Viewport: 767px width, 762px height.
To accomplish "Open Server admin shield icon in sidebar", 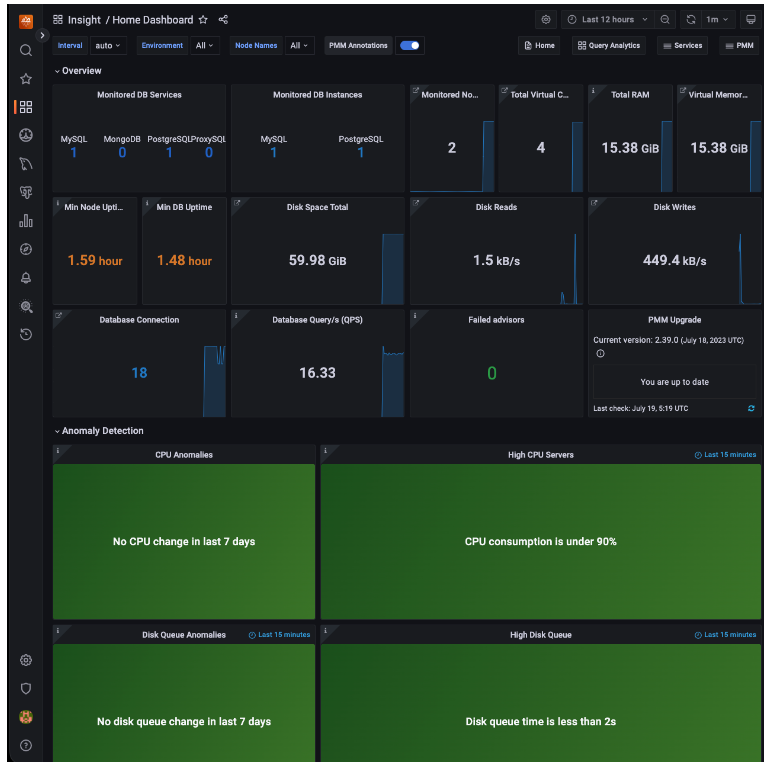I will pyautogui.click(x=26, y=689).
